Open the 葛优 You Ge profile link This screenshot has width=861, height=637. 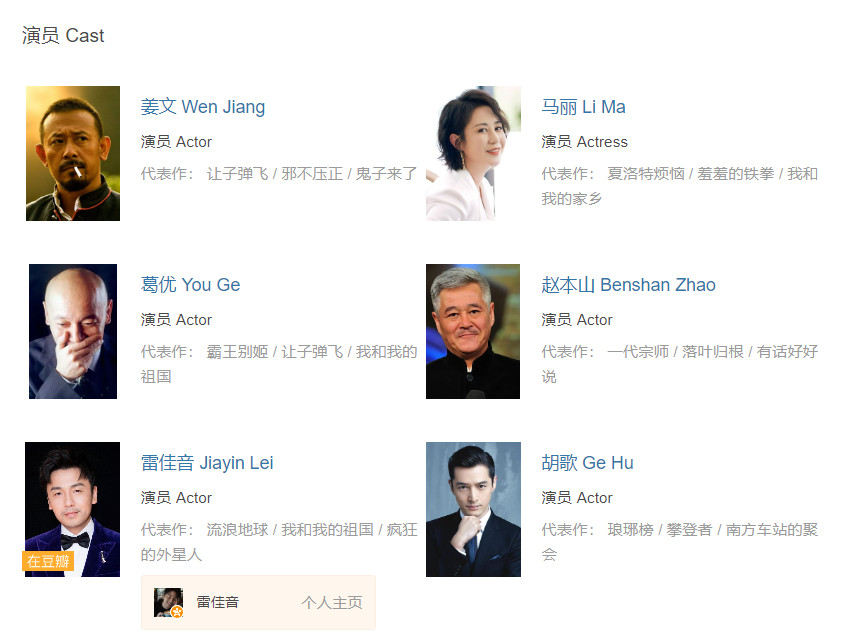pyautogui.click(x=190, y=284)
